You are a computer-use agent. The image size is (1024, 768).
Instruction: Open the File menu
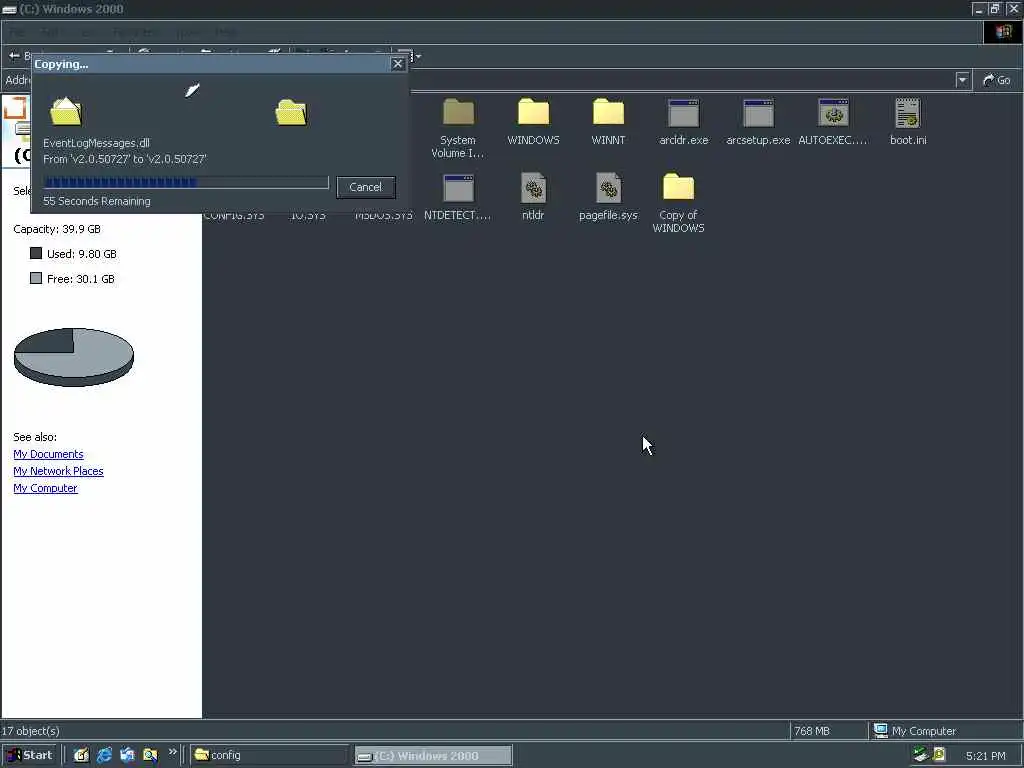point(17,32)
